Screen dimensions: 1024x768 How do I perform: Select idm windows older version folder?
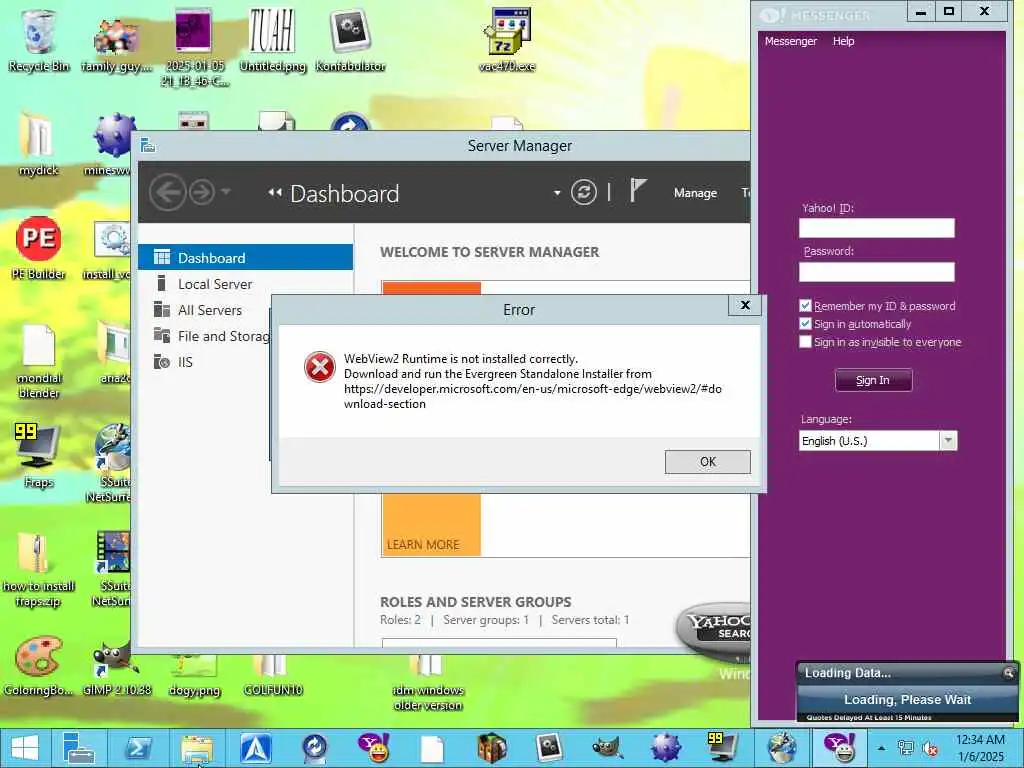428,683
